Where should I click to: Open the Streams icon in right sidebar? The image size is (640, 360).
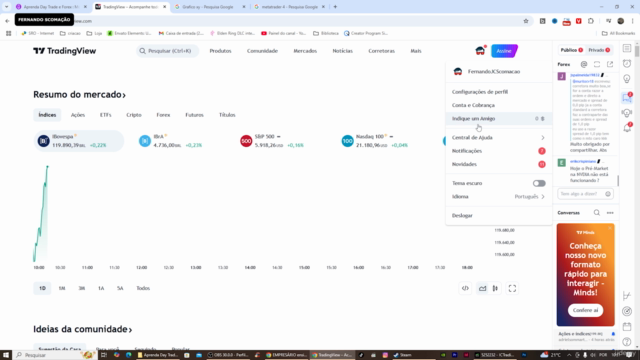click(x=627, y=113)
